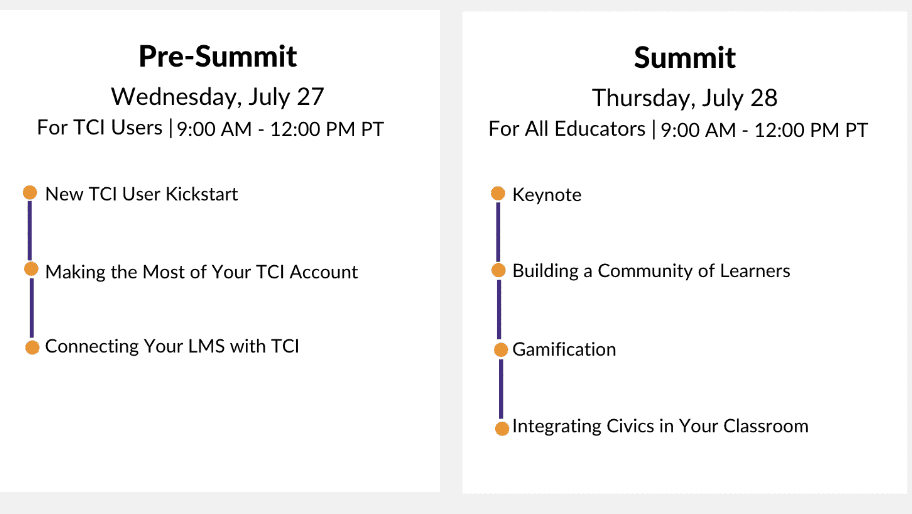Click the Wednesday, July 27 date
The width and height of the screenshot is (912, 514).
[x=218, y=97]
